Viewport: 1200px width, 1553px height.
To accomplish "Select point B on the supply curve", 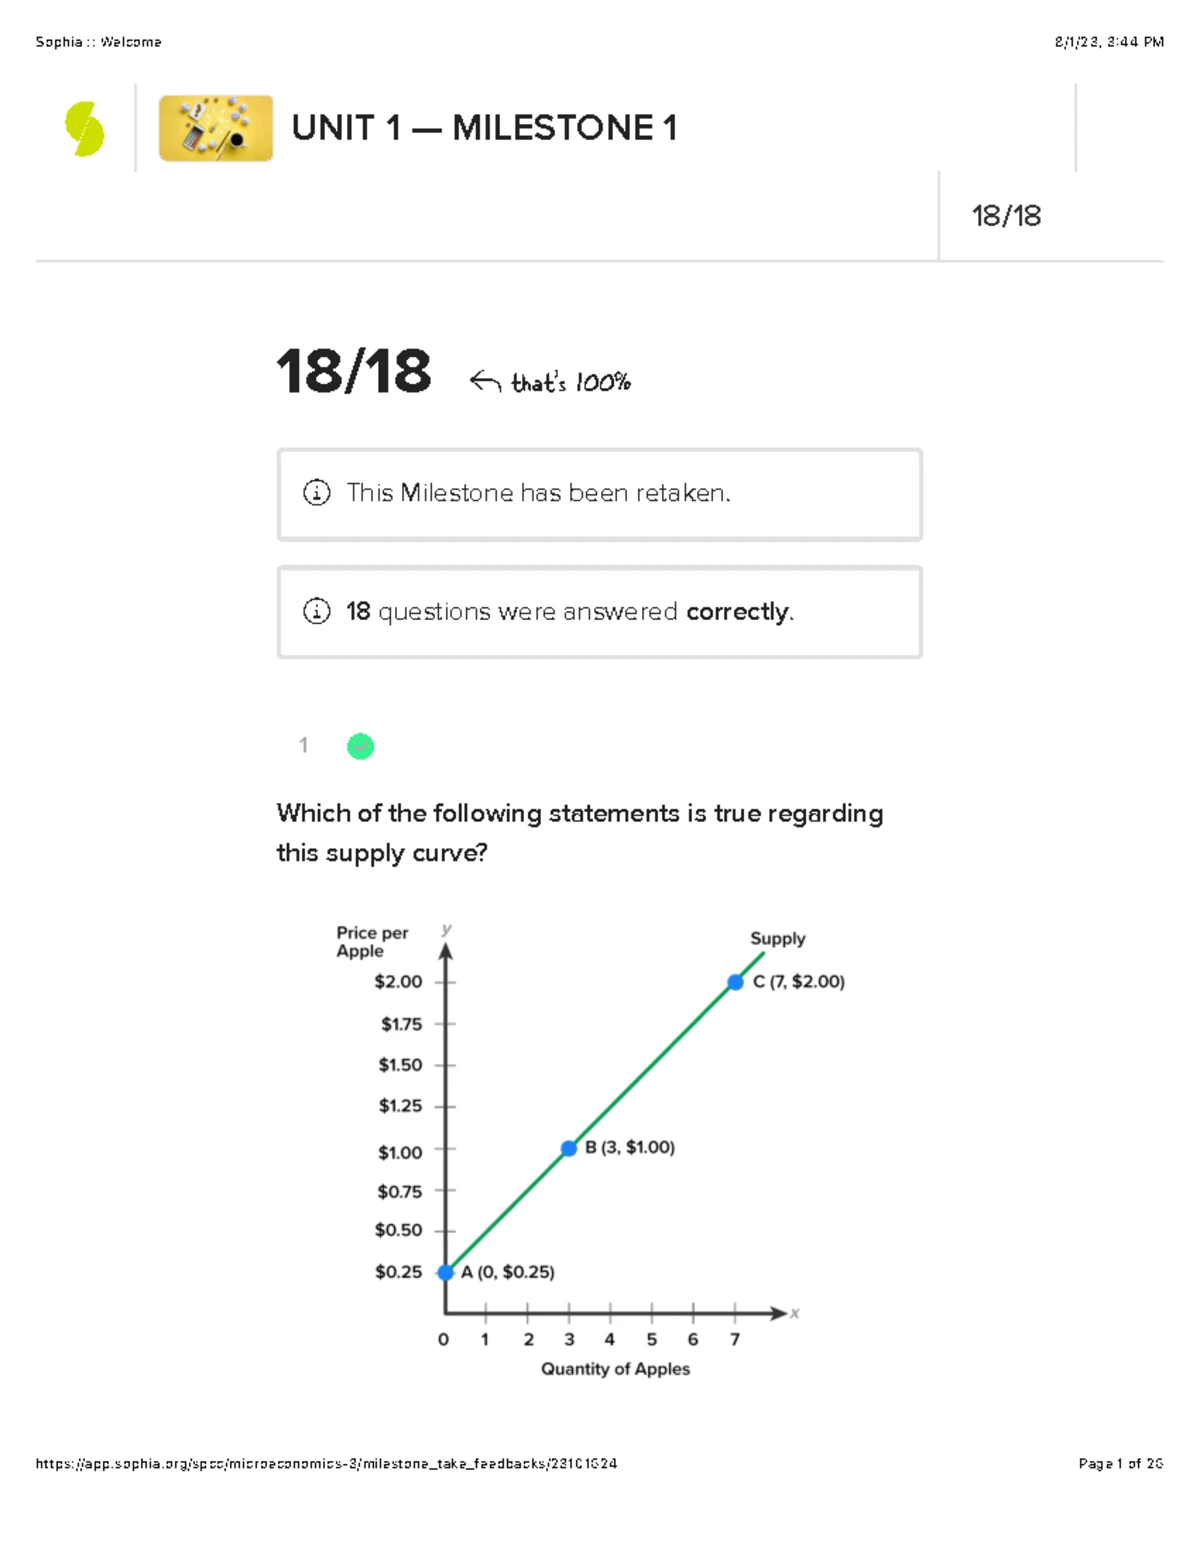I will pos(569,1148).
